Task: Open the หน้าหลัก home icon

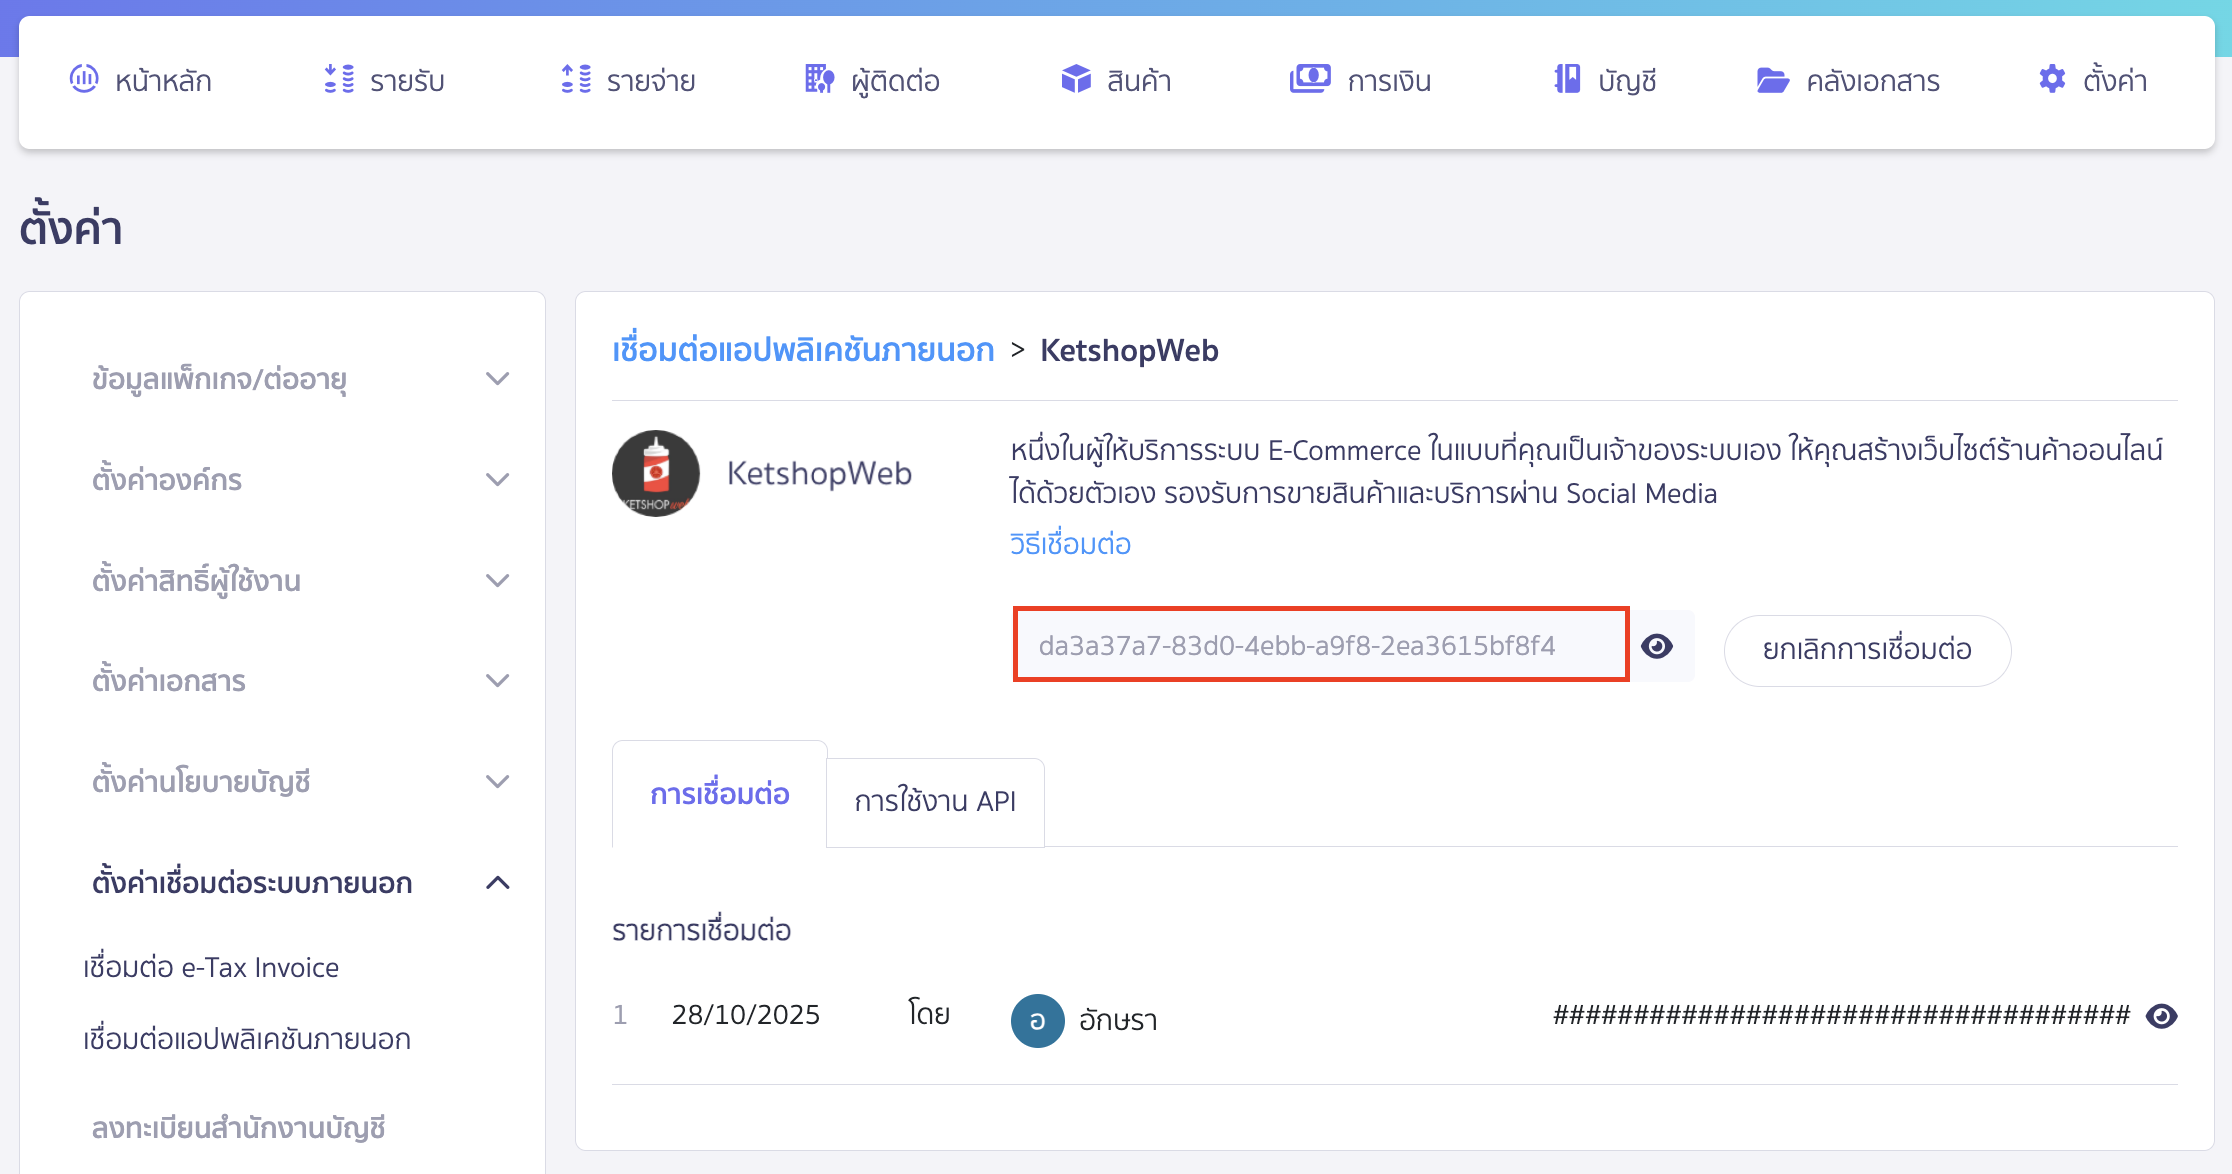Action: click(x=87, y=79)
